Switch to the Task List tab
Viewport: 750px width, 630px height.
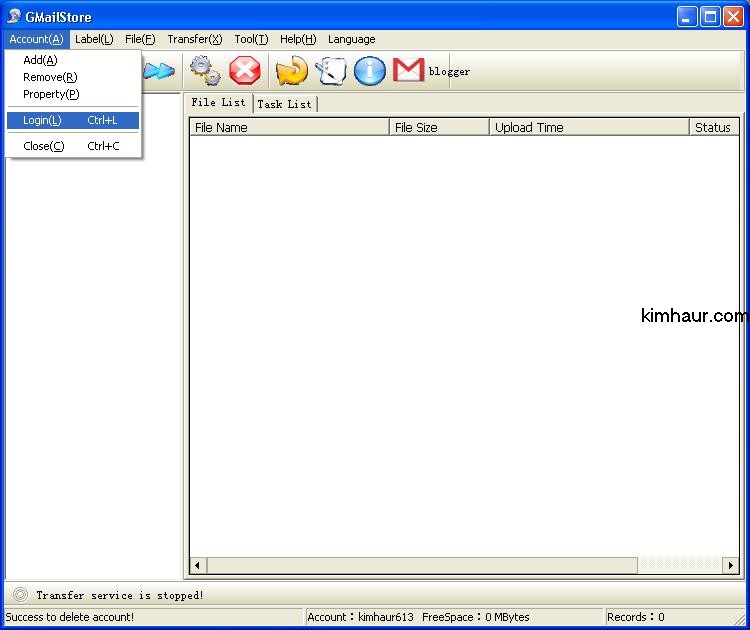coord(284,104)
